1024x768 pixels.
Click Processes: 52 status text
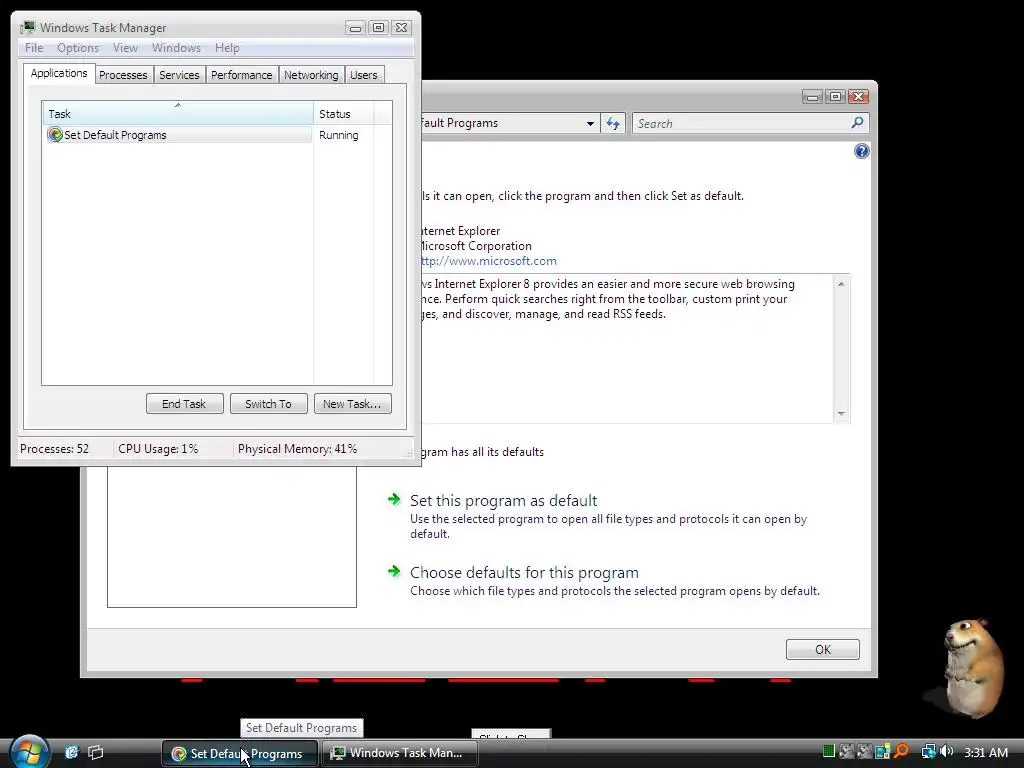(x=54, y=449)
